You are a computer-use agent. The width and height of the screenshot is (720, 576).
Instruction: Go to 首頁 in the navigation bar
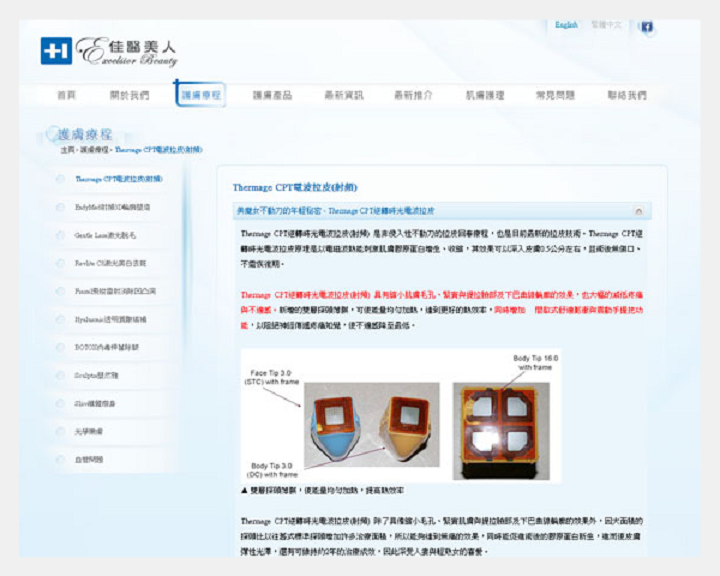[67, 95]
